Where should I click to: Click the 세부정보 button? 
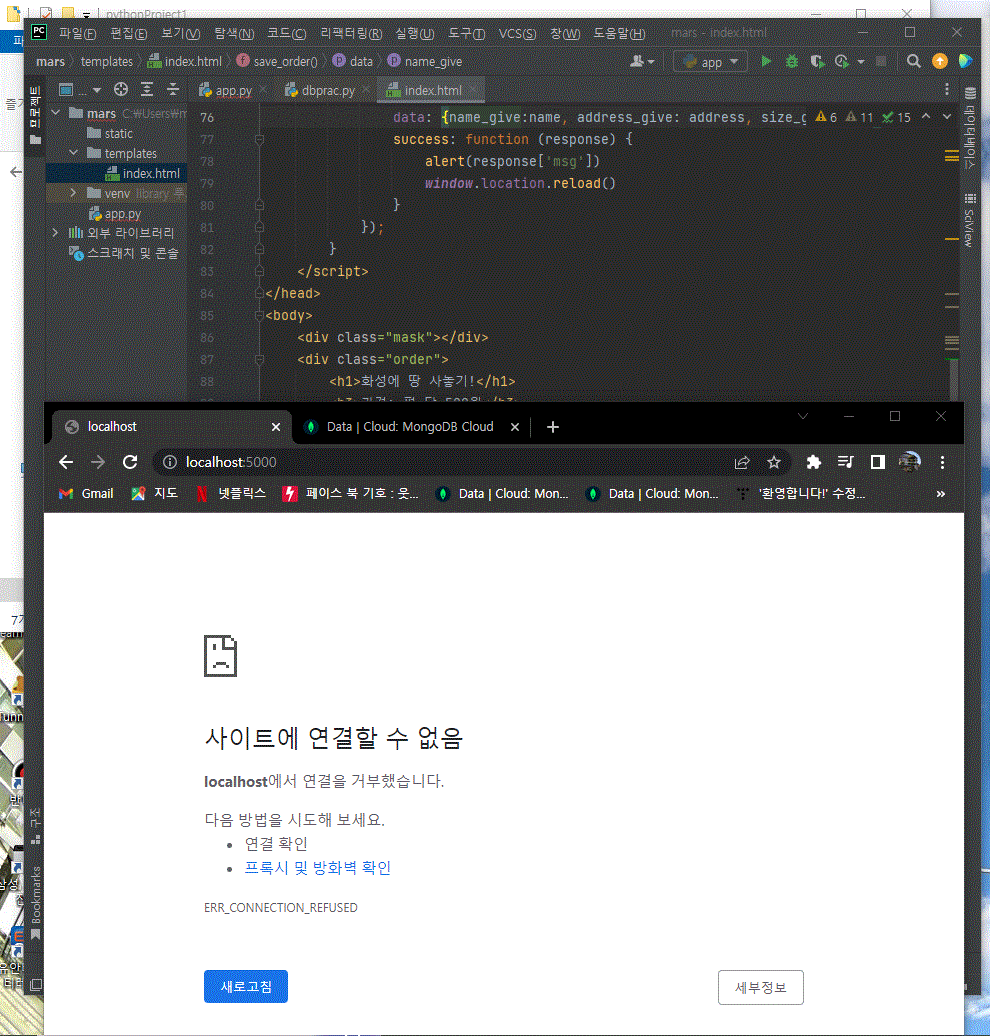point(761,987)
